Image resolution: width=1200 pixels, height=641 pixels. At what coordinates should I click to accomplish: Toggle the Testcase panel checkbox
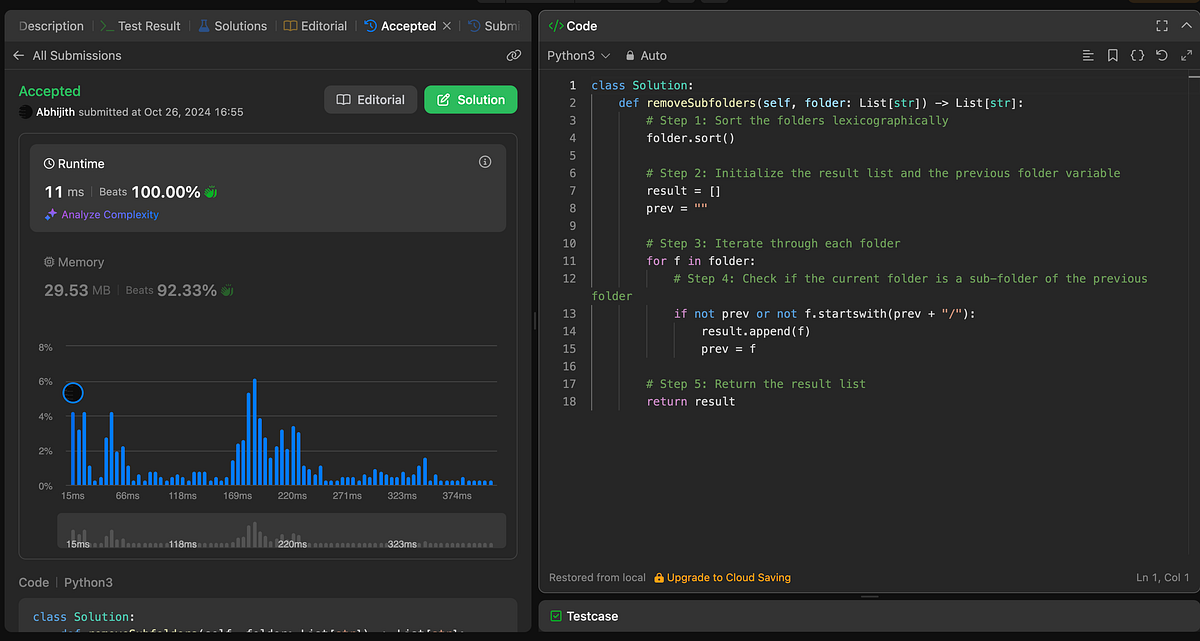556,617
